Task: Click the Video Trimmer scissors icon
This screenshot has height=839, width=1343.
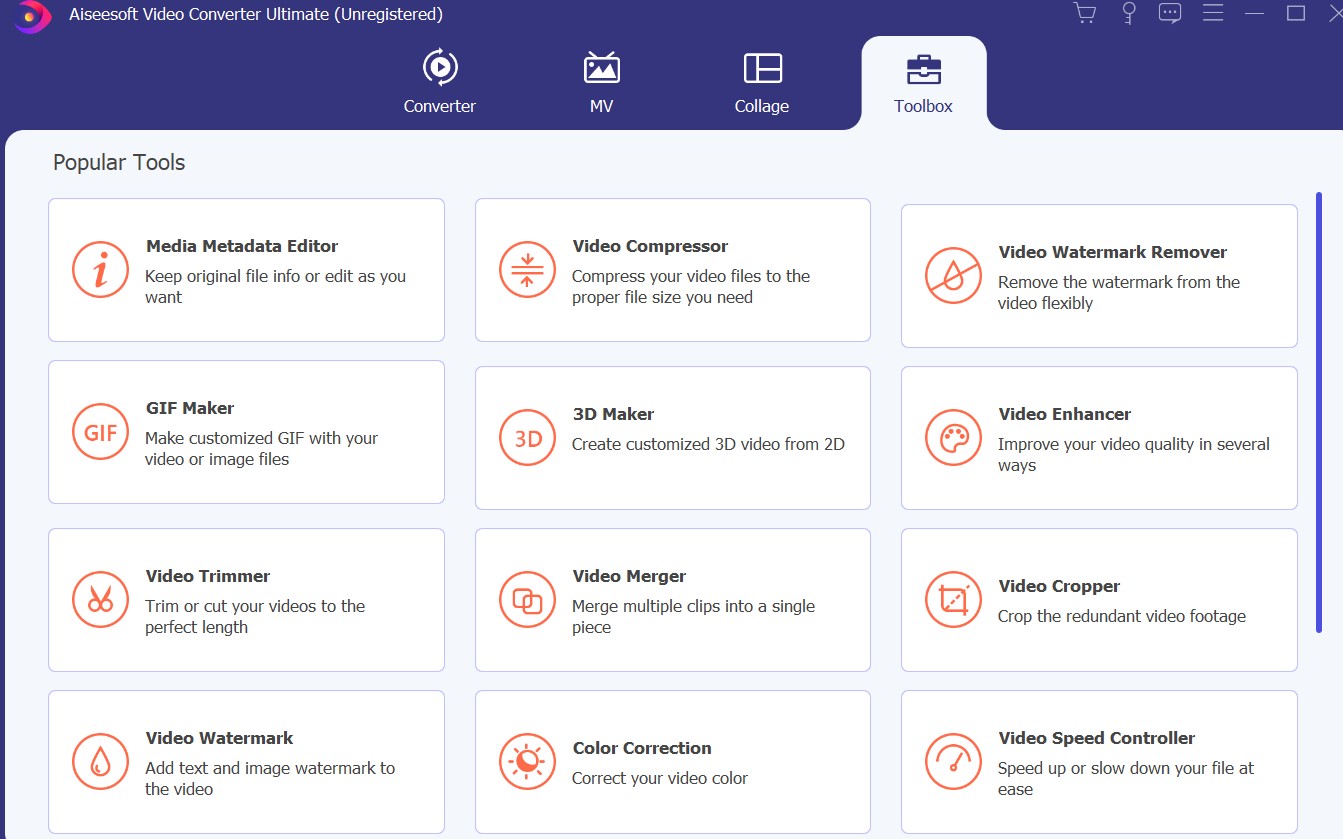Action: tap(100, 599)
